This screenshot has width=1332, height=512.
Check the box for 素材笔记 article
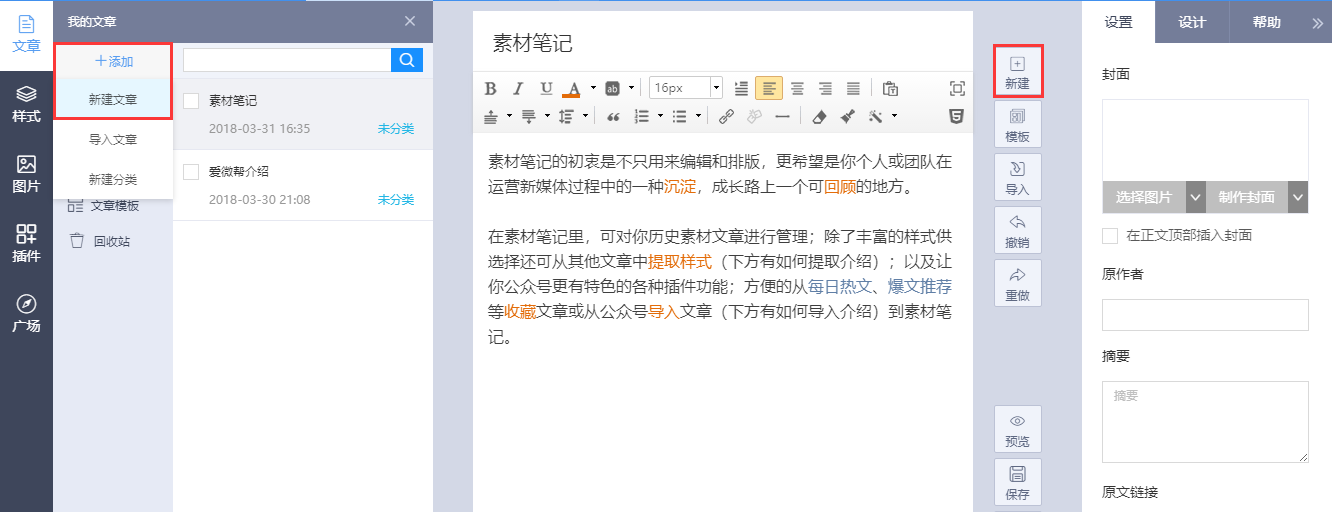[192, 101]
